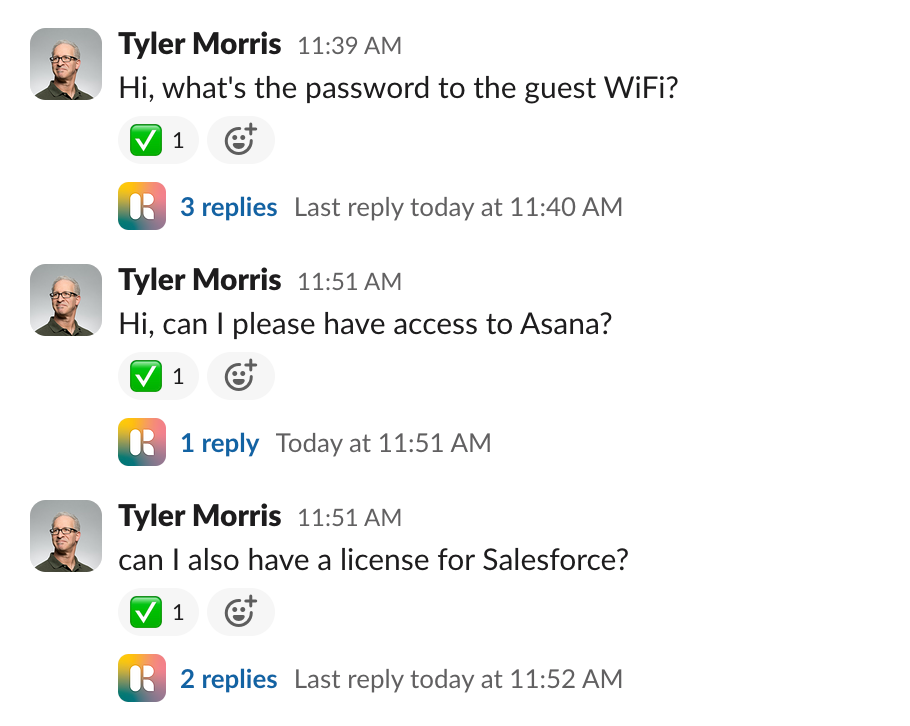910x726 pixels.
Task: Remove the checkmark reaction from the Asana request
Action: click(x=157, y=376)
